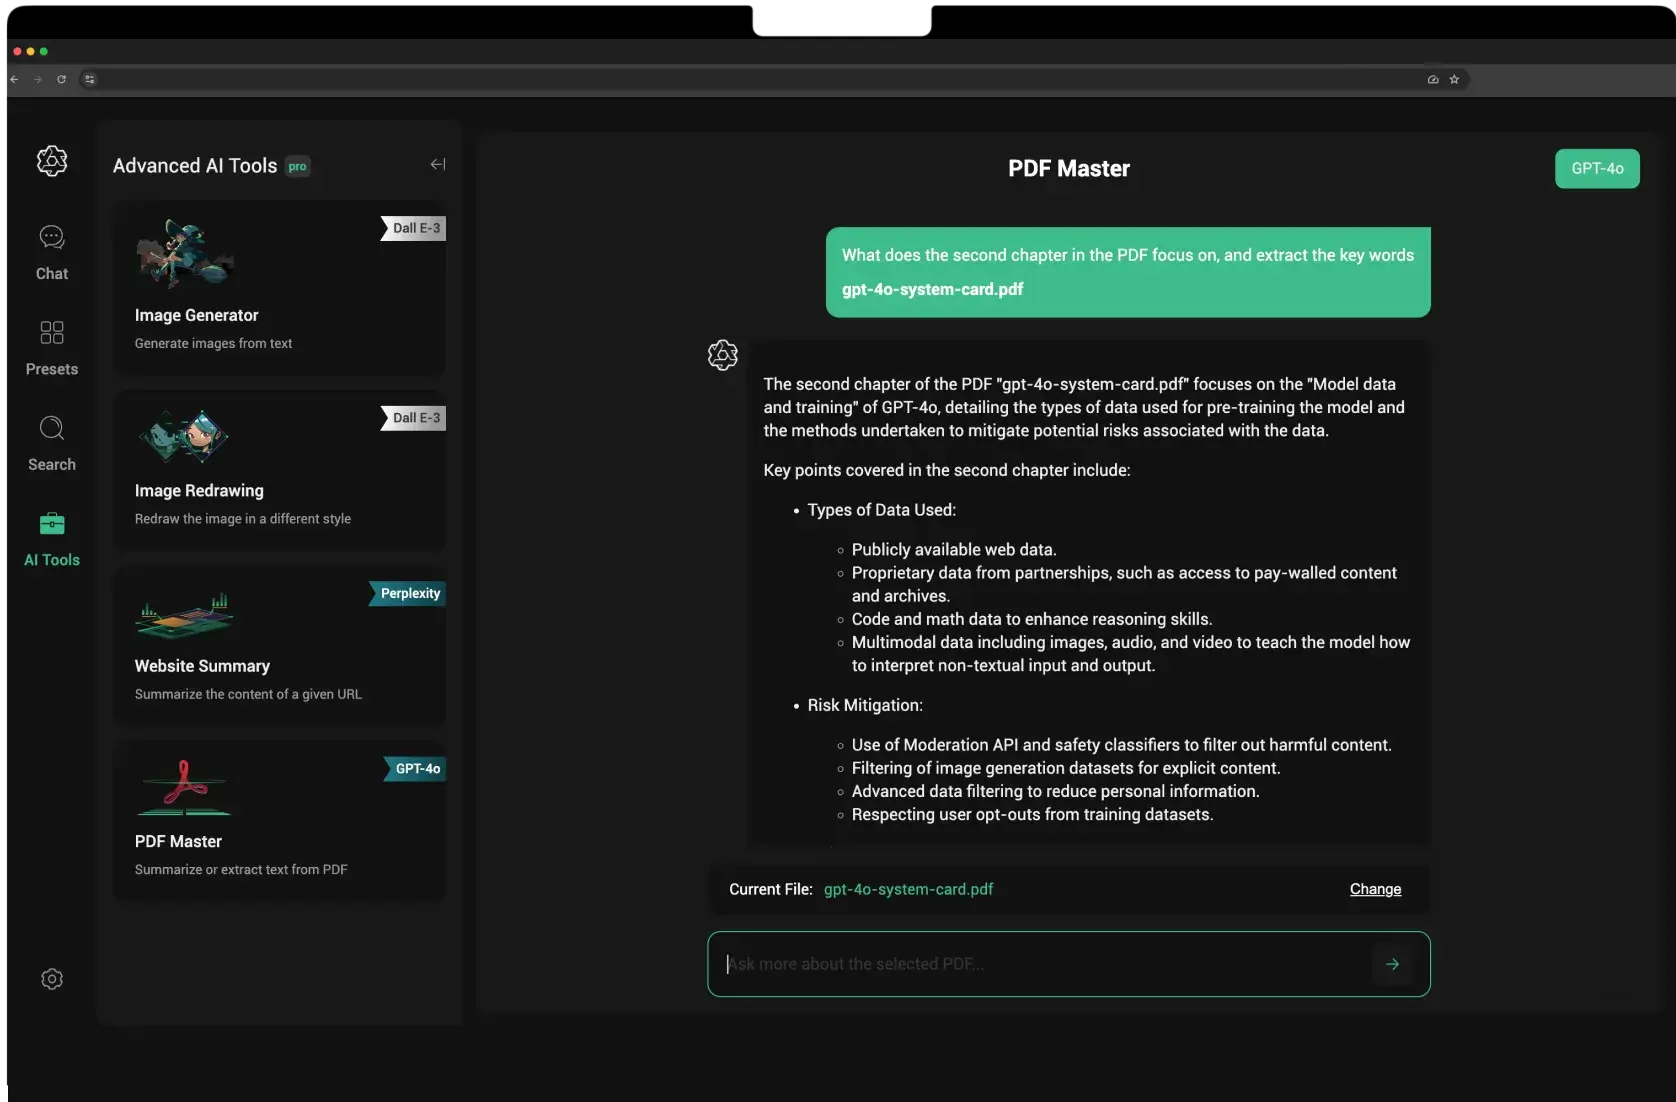Open the Website Summary tool card
Viewport: 1676px width, 1102px height.
click(280, 645)
